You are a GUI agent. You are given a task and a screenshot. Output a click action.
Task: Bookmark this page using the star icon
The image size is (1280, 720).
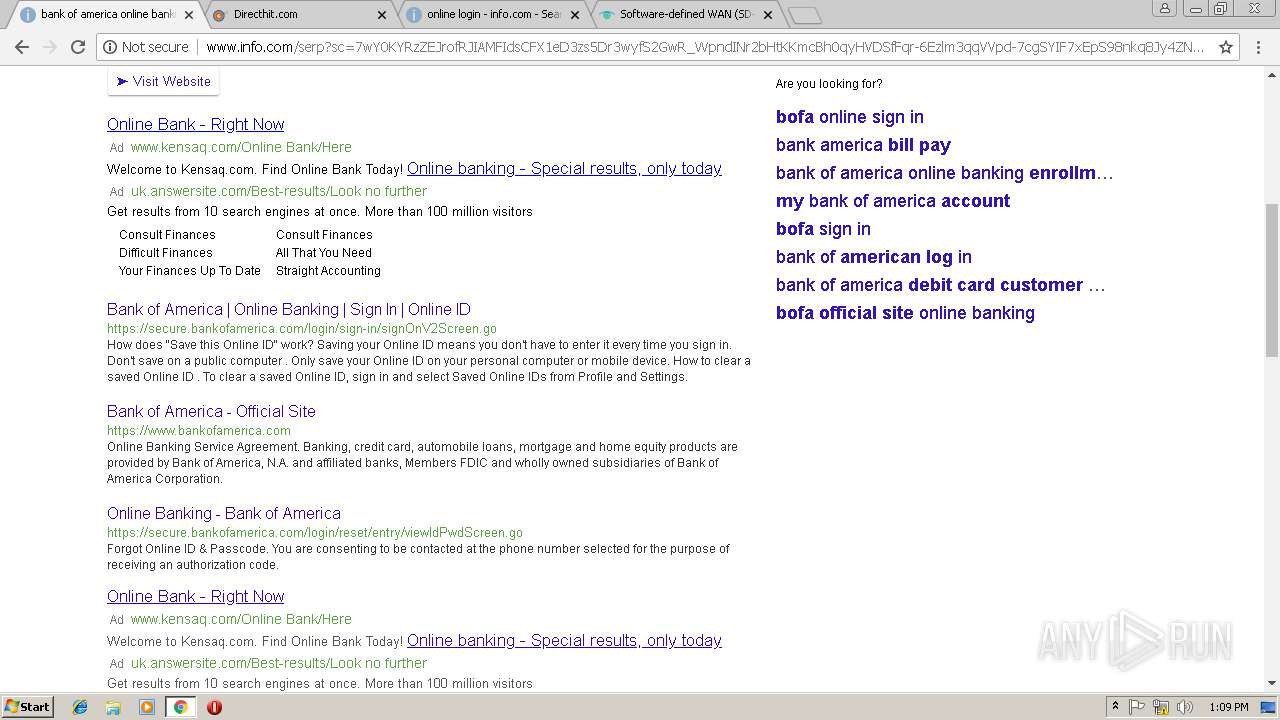pyautogui.click(x=1225, y=47)
